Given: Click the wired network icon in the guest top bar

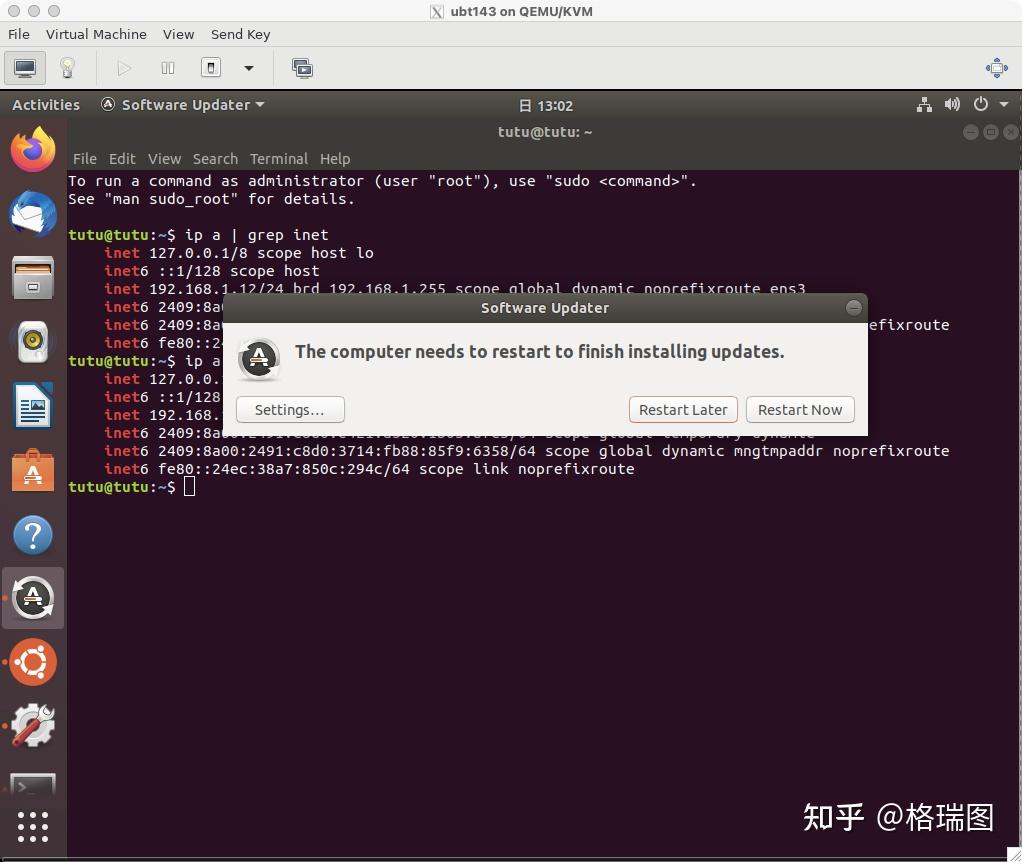Looking at the screenshot, I should [924, 104].
